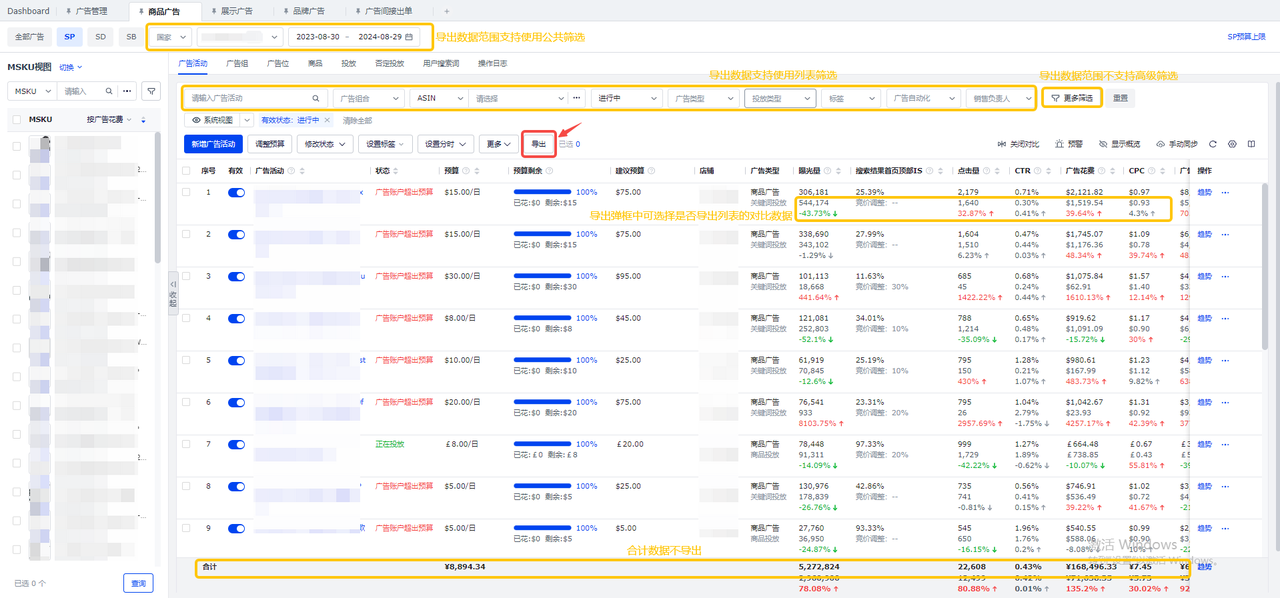Open the 广告组合 dropdown

pos(368,98)
